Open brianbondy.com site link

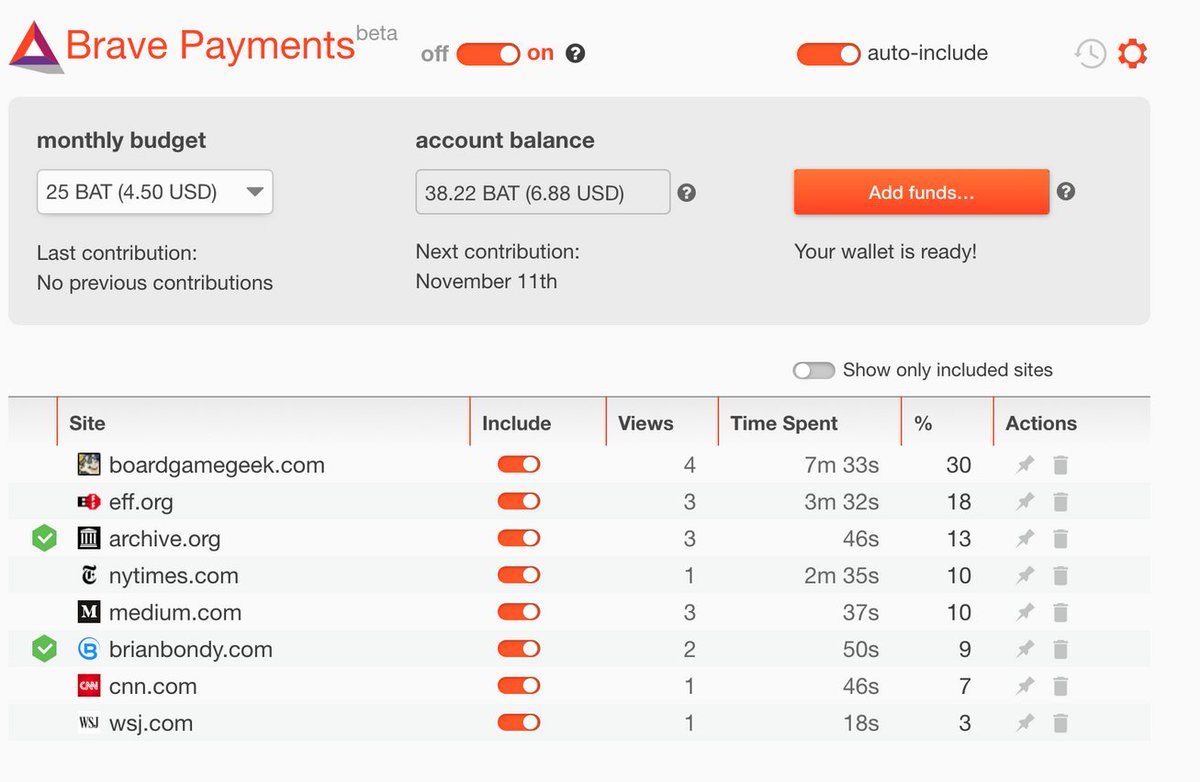pos(191,649)
